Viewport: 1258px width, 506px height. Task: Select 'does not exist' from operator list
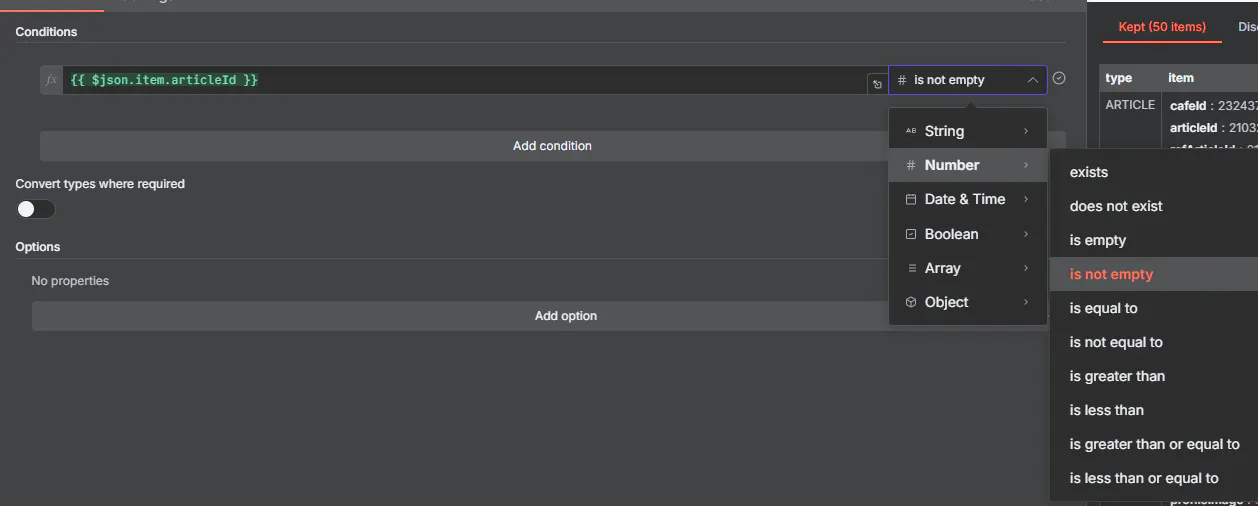[x=1116, y=206]
